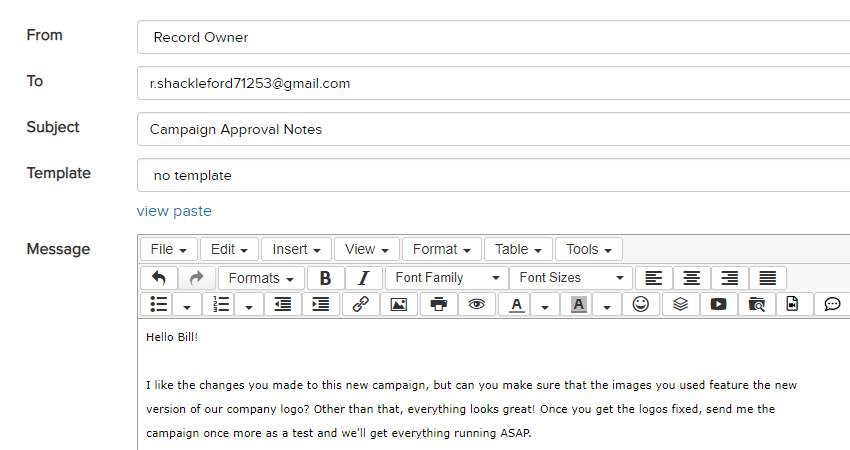The width and height of the screenshot is (850, 450).
Task: Open the Tools menu
Action: coord(589,249)
